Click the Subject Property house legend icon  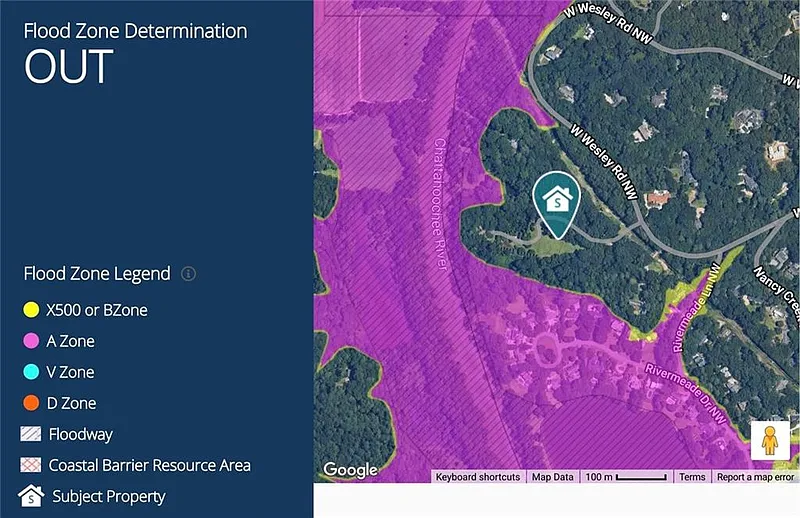(33, 496)
